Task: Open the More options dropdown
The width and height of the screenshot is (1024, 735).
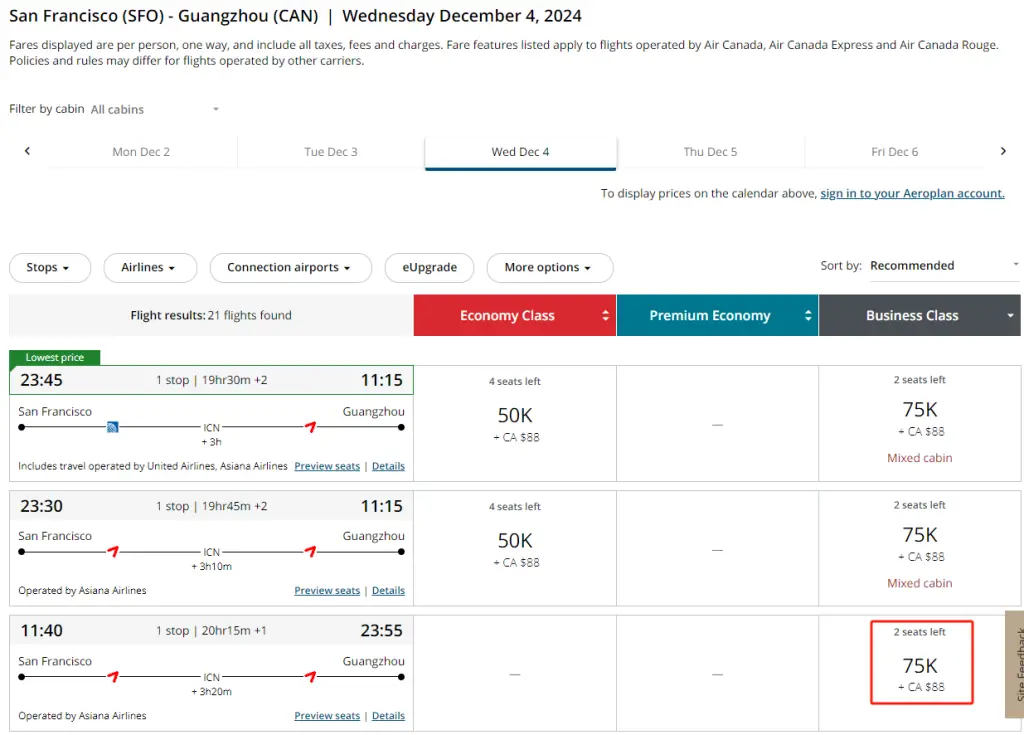Action: (548, 268)
